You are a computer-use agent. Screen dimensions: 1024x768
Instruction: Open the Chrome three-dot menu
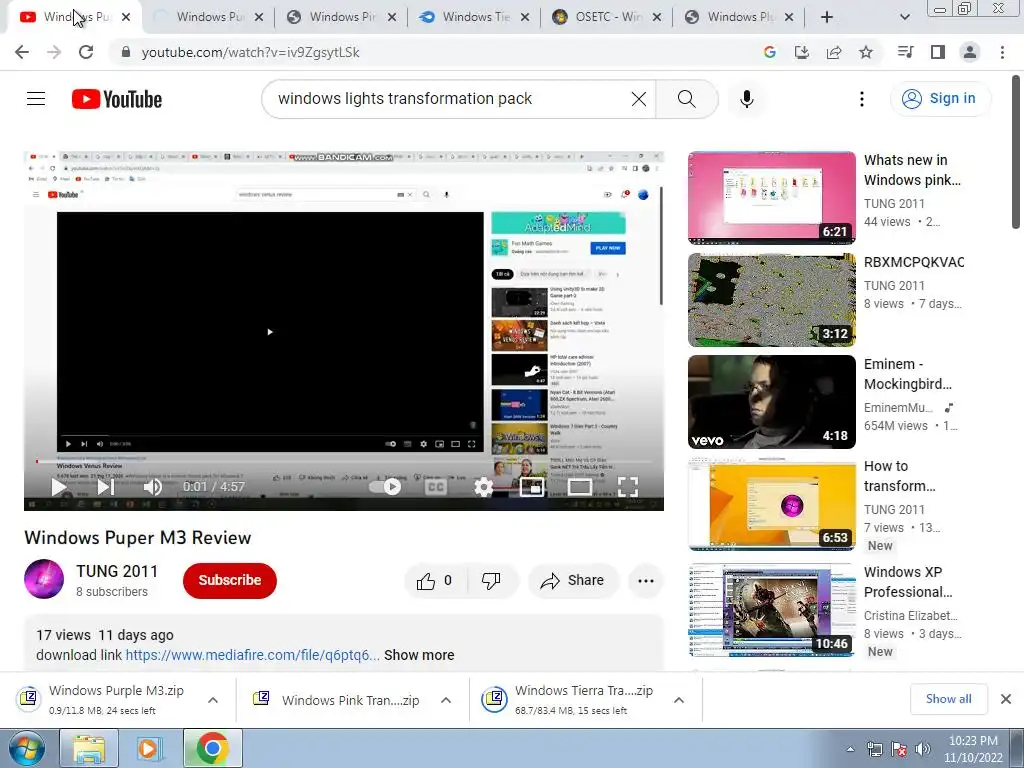tap(1002, 52)
